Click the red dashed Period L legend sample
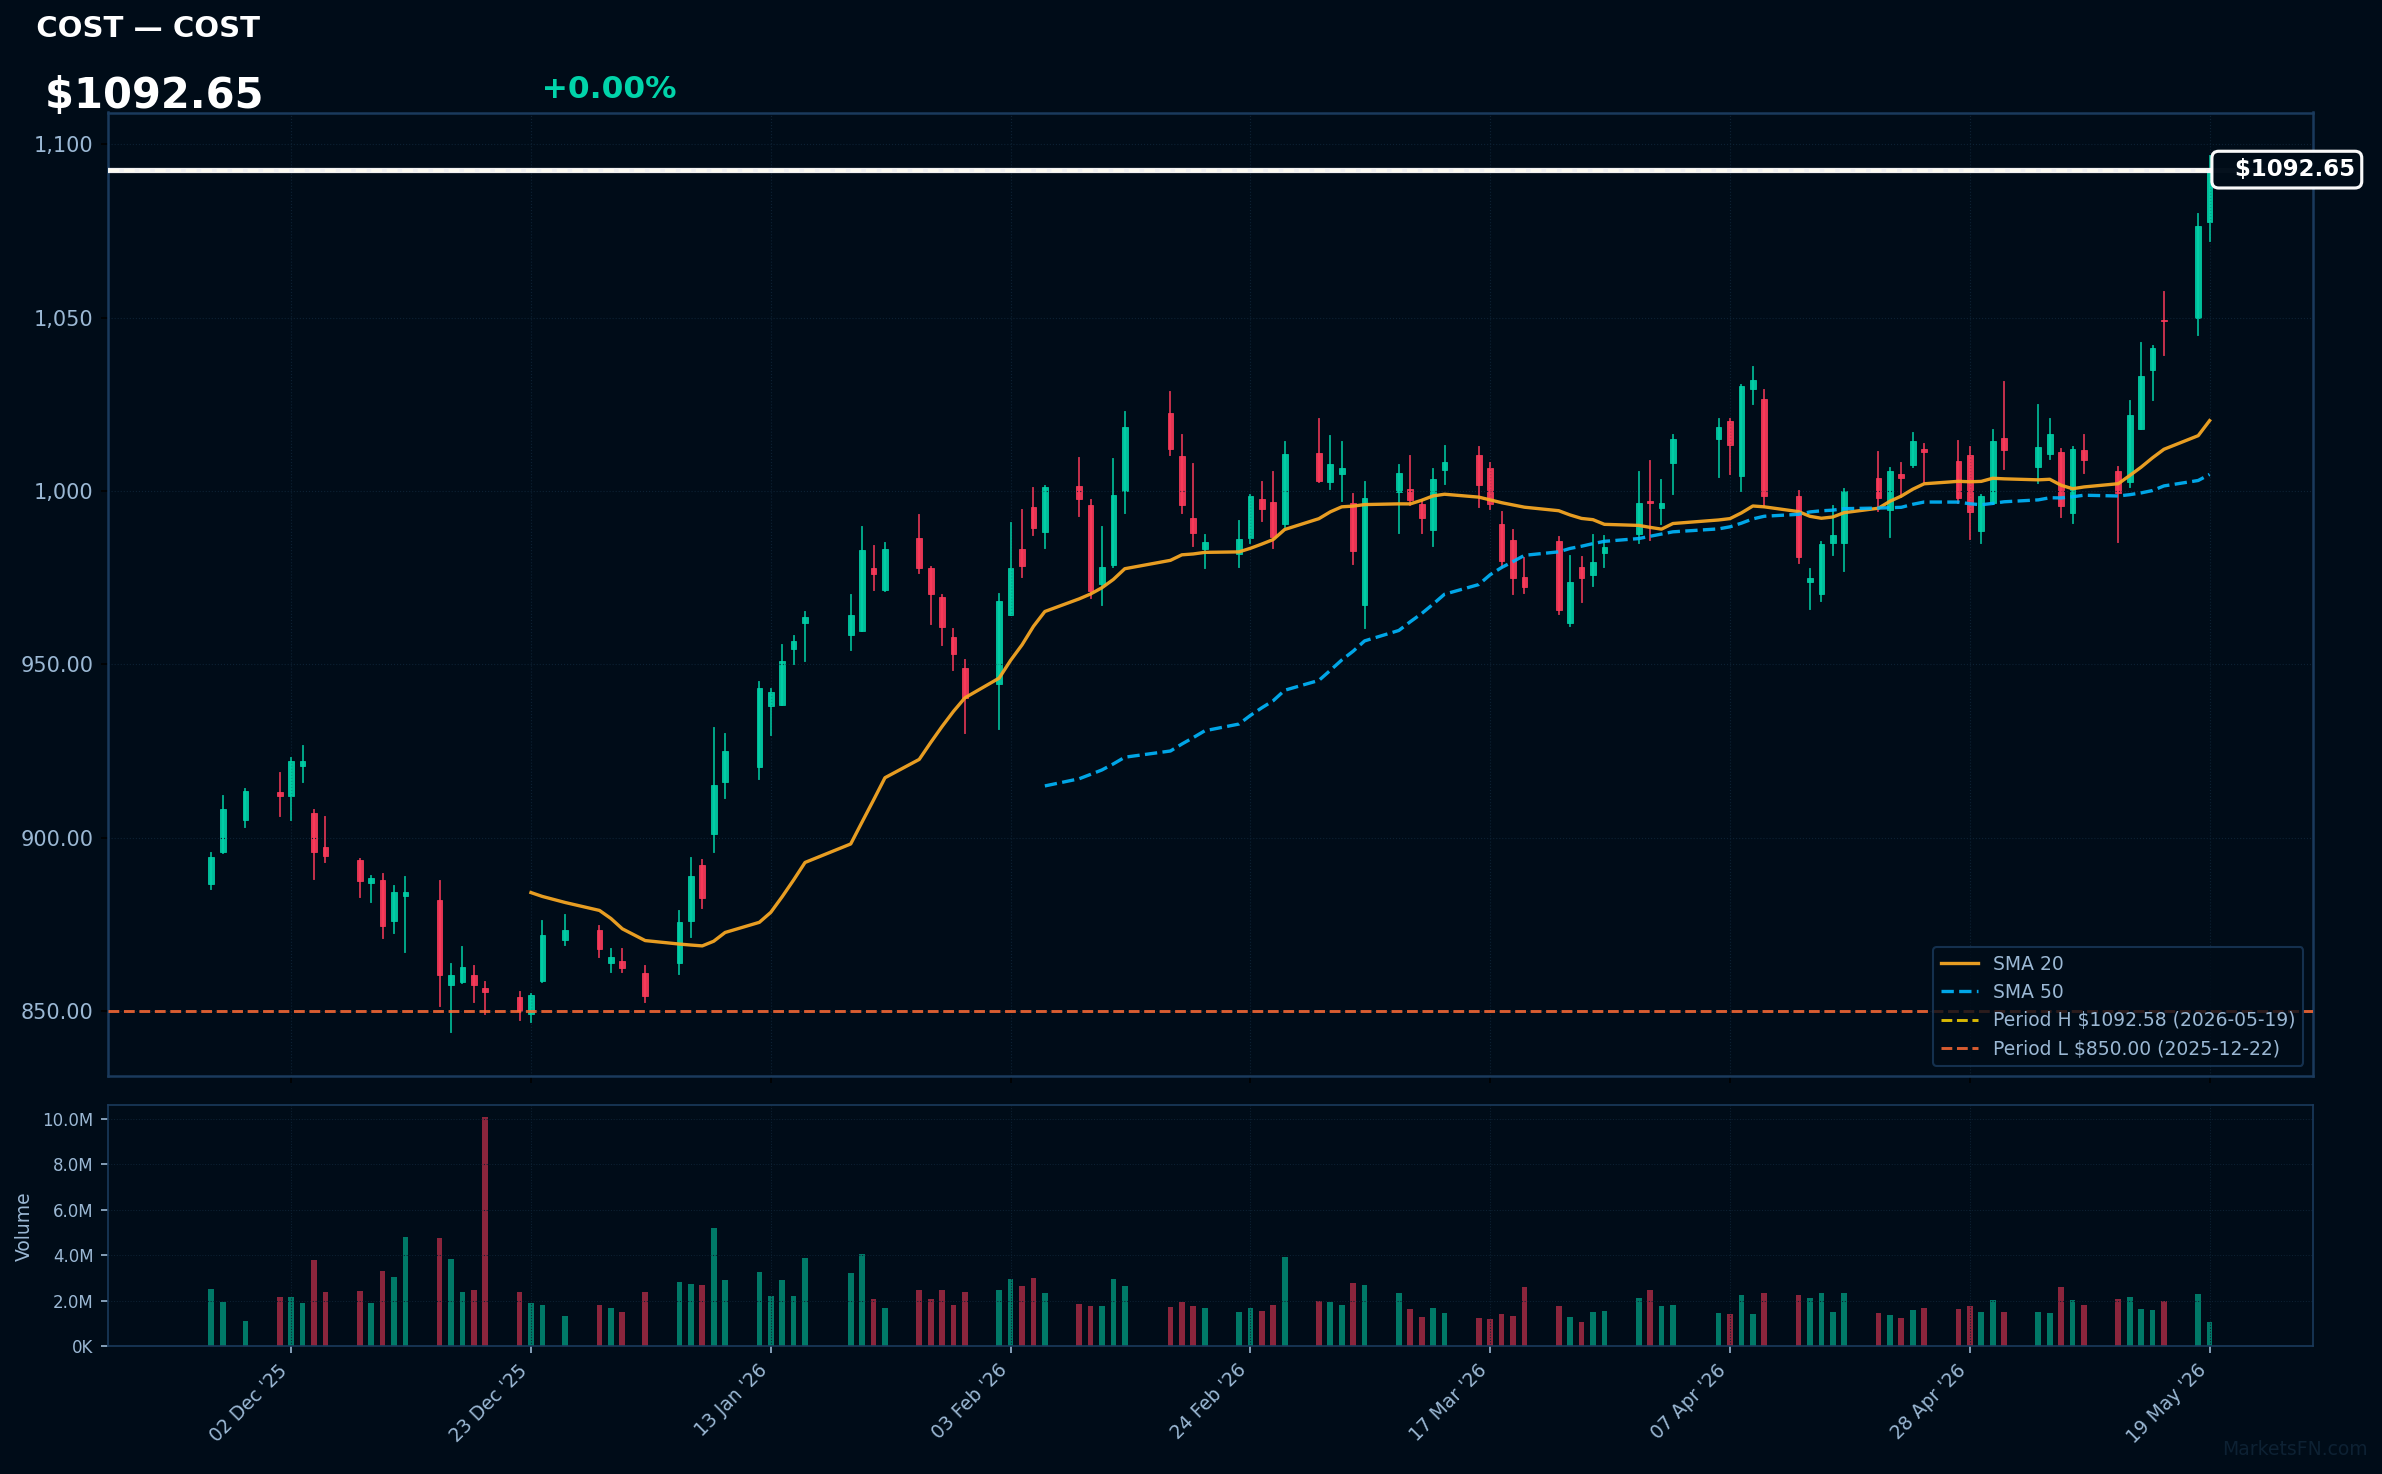This screenshot has width=2382, height=1474. [x=1960, y=1049]
